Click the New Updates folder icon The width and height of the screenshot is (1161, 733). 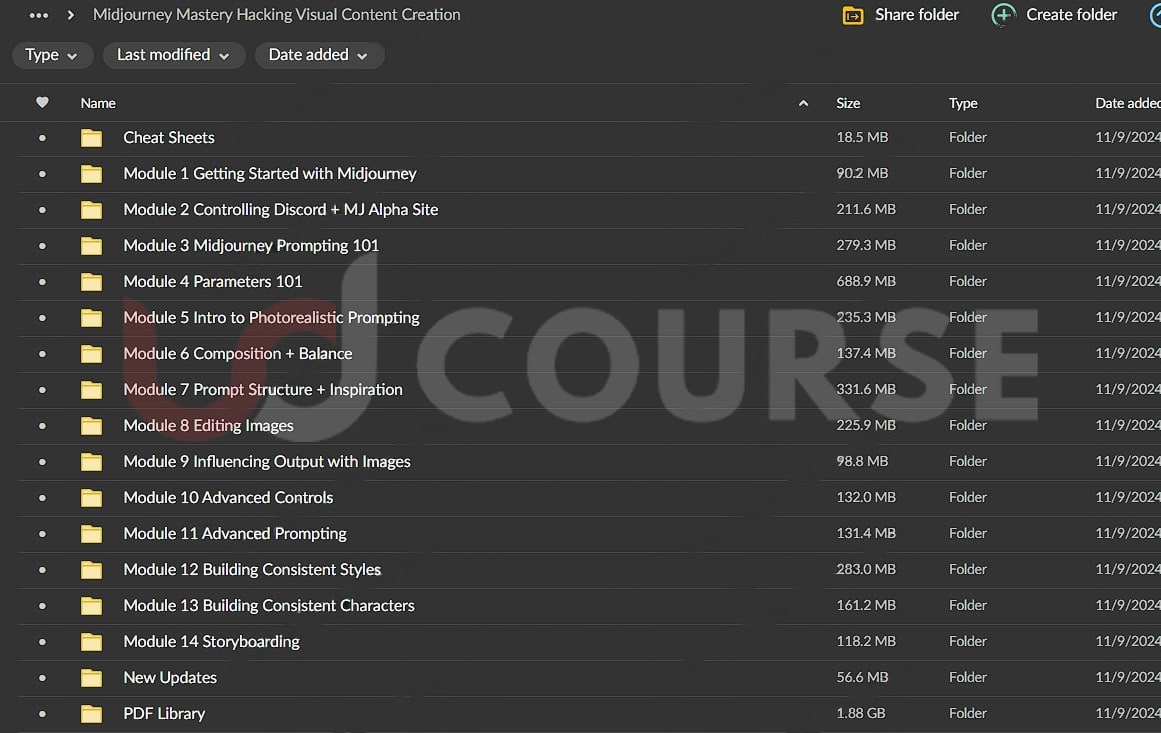[92, 678]
